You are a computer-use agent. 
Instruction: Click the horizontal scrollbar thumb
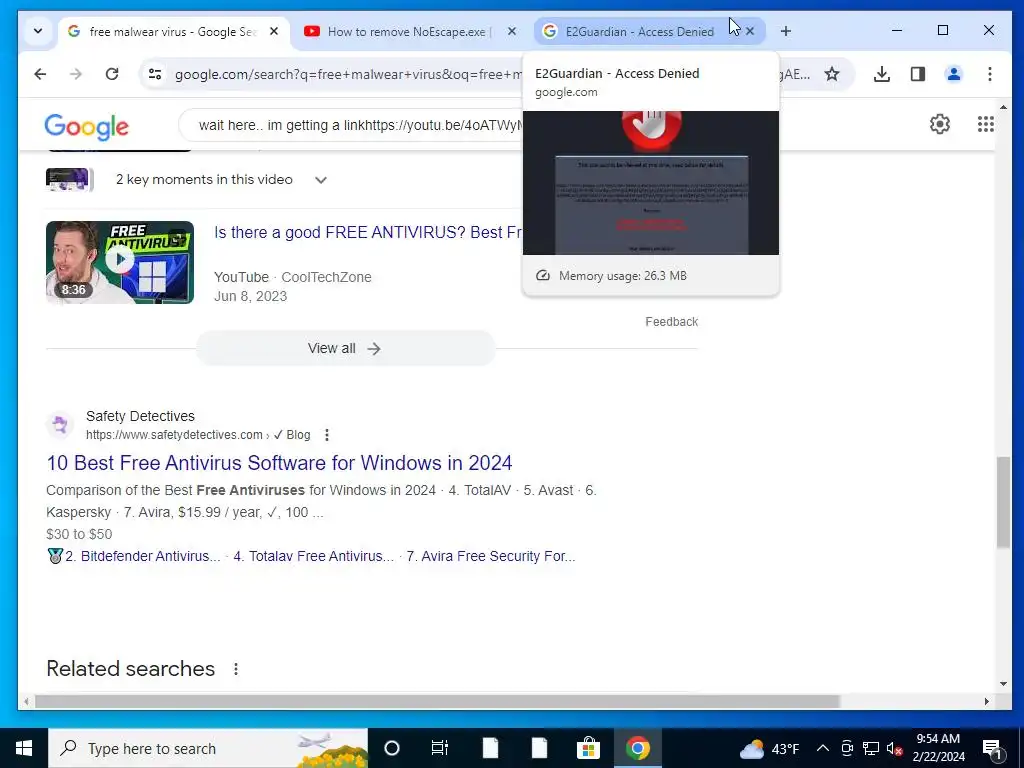pyautogui.click(x=437, y=701)
